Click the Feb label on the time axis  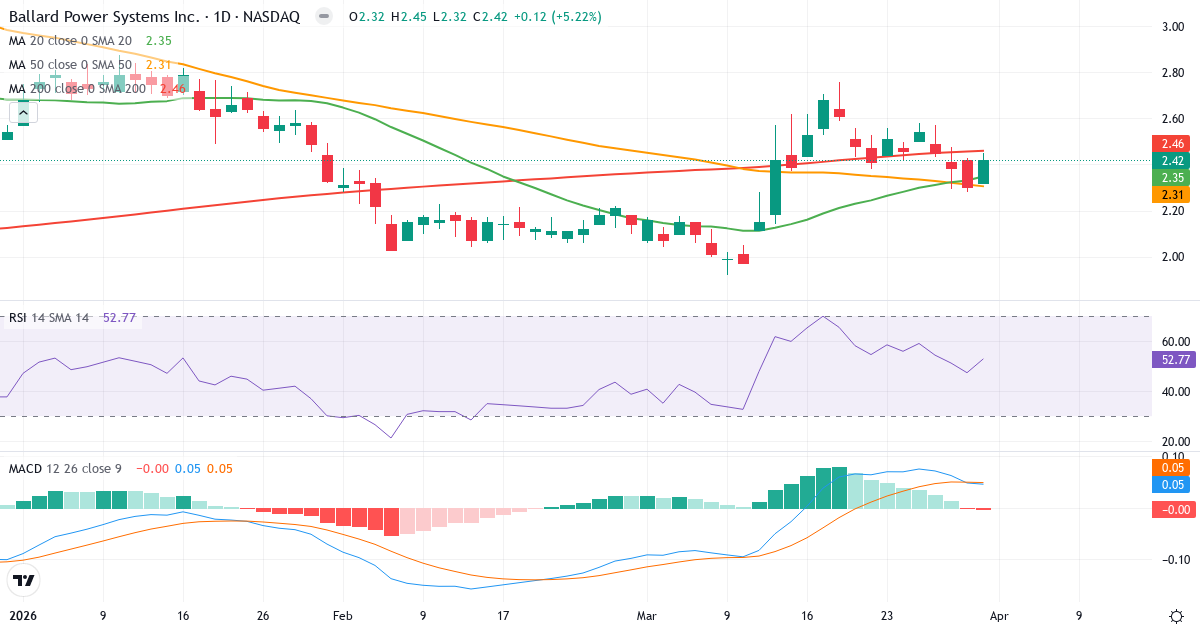tap(341, 617)
